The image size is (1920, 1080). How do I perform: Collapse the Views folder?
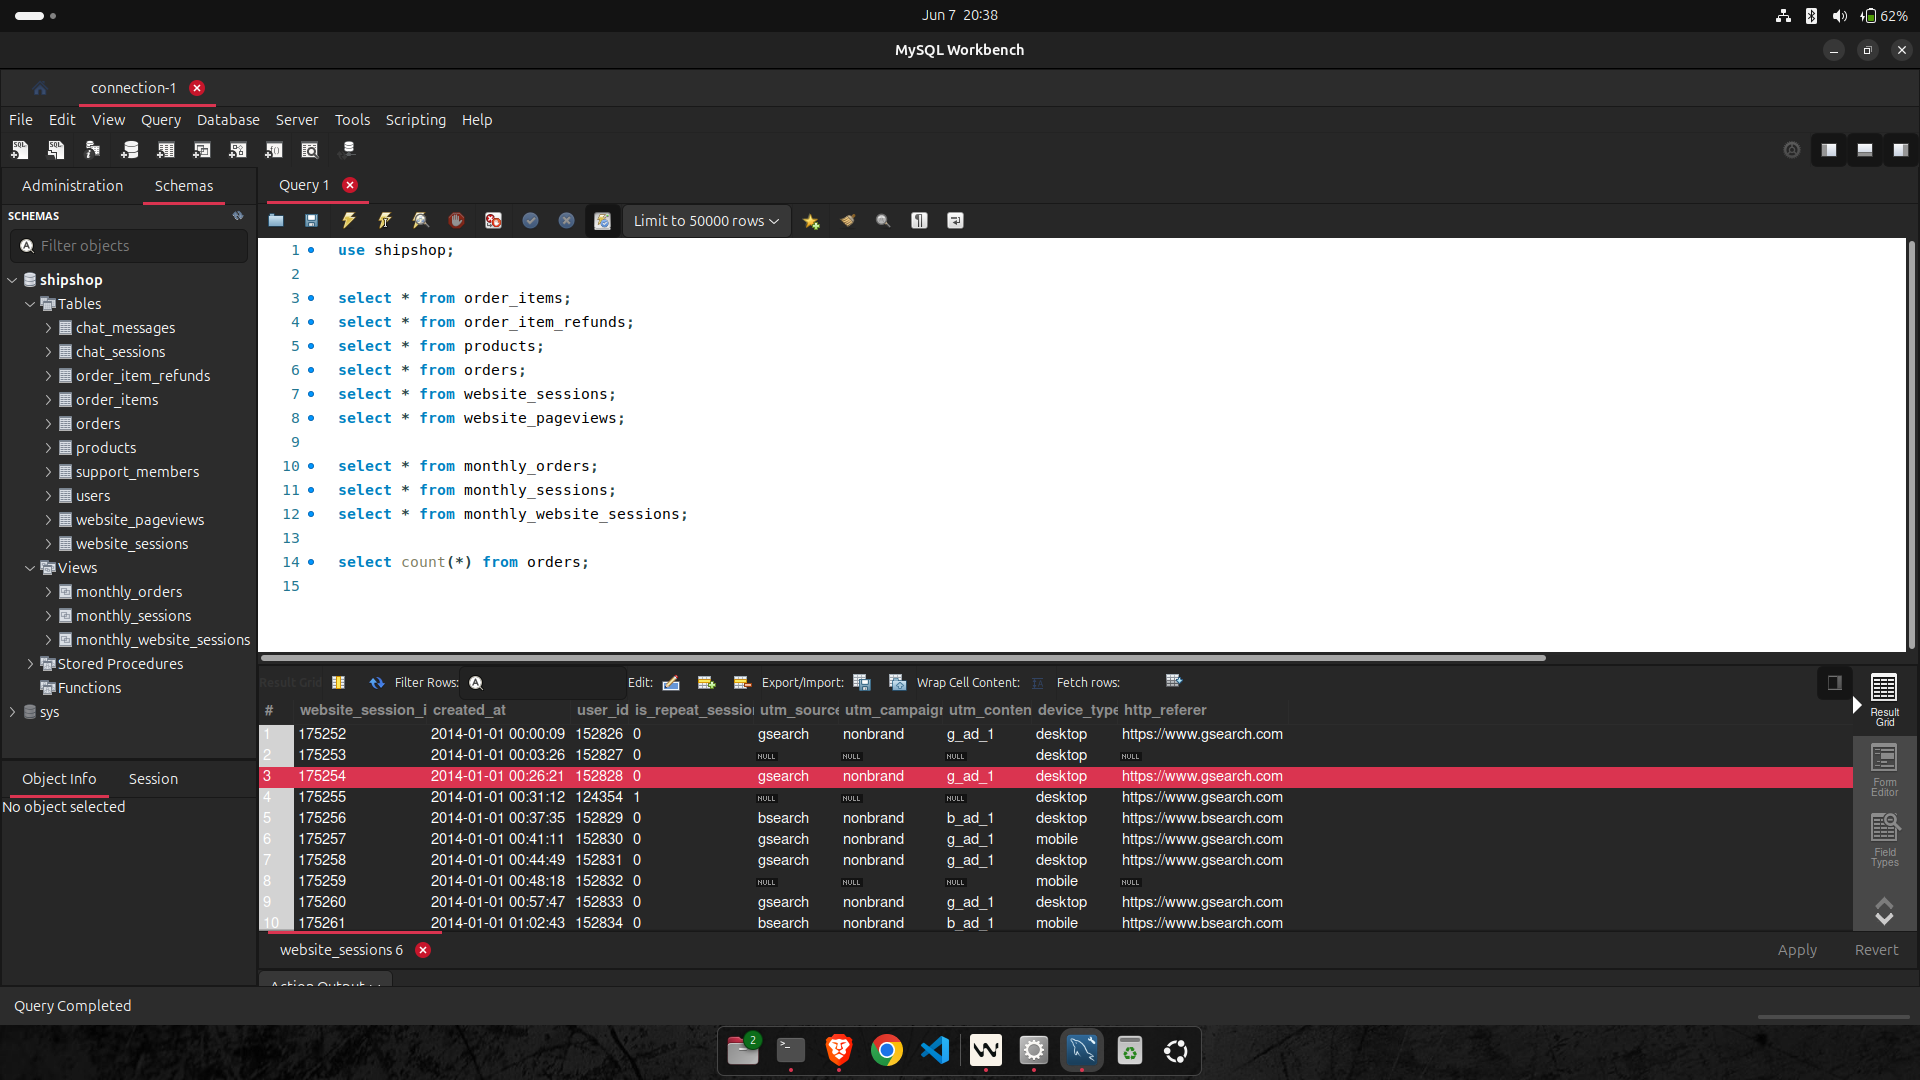[x=30, y=568]
